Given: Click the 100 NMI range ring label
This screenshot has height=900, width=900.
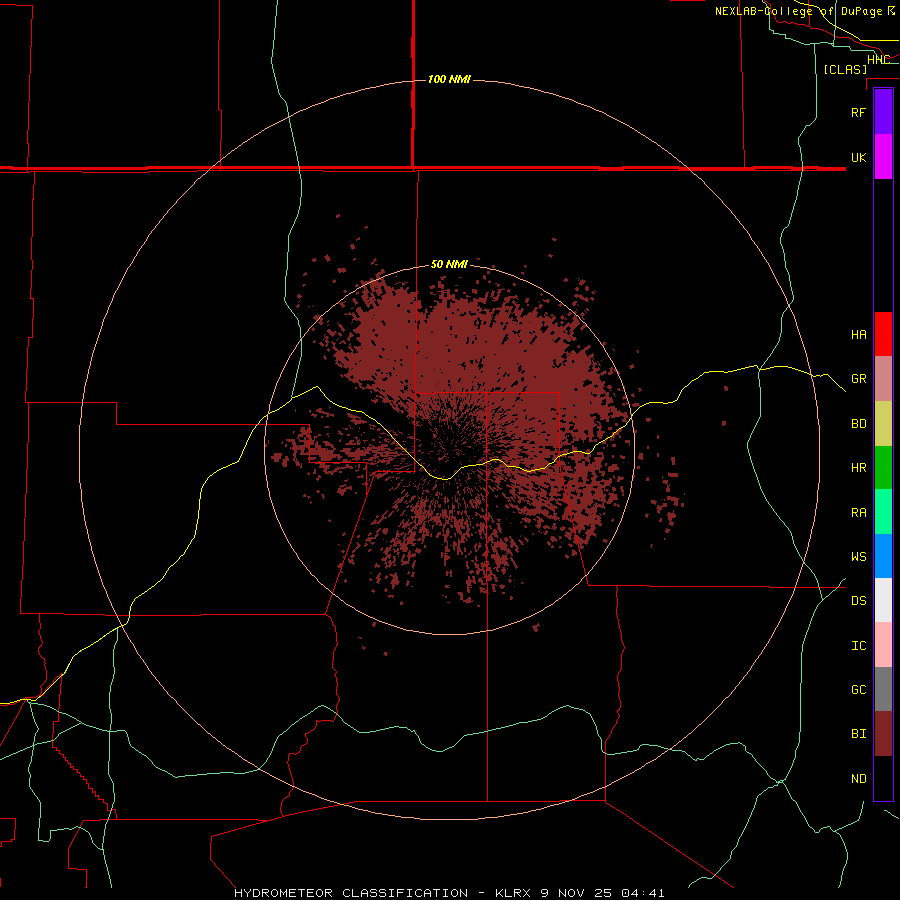Looking at the screenshot, I should tap(449, 79).
